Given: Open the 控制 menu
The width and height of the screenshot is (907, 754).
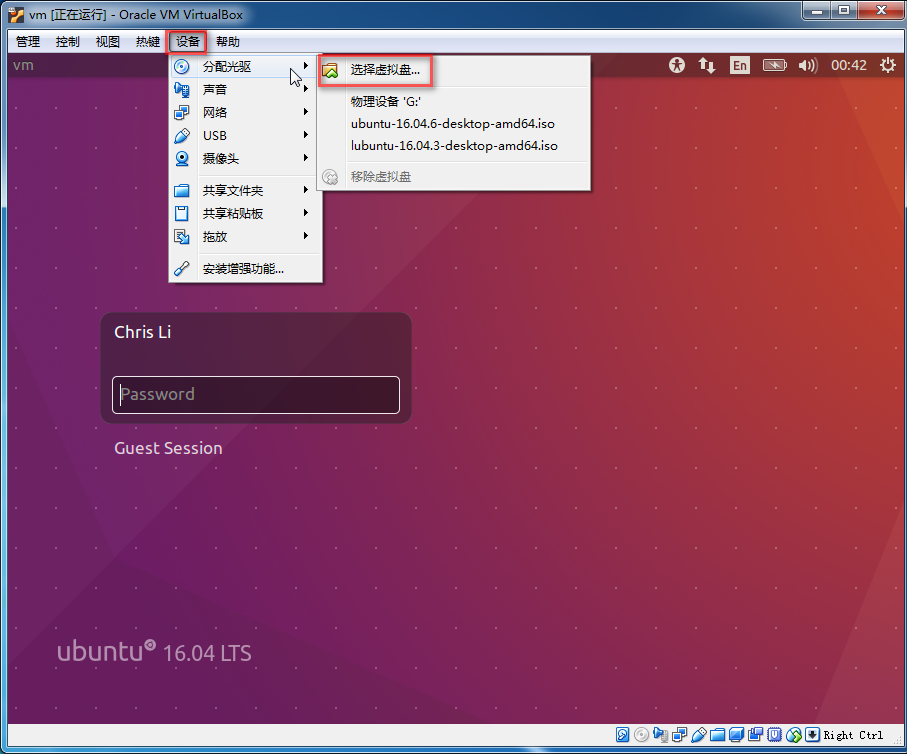Looking at the screenshot, I should point(68,42).
